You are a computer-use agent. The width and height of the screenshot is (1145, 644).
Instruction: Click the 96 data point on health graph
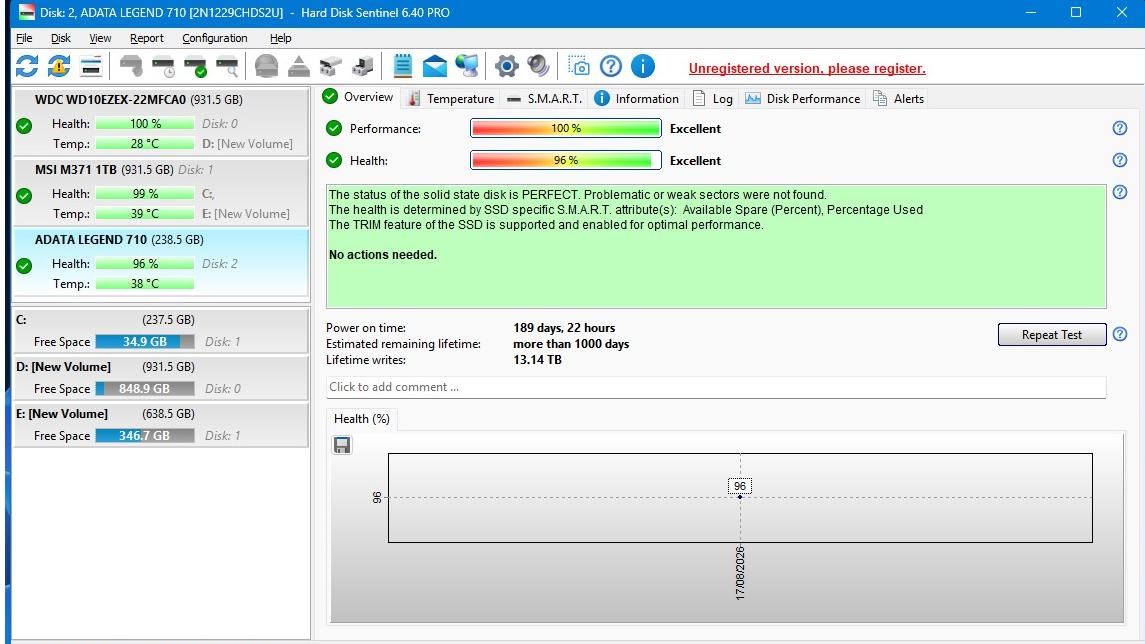pos(740,497)
